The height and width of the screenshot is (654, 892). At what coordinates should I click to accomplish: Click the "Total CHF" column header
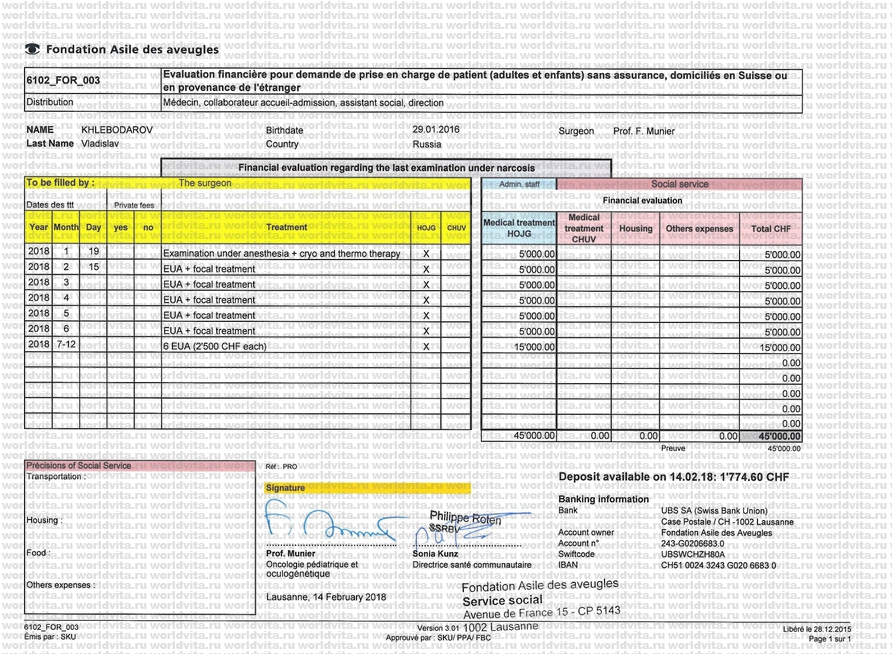771,229
